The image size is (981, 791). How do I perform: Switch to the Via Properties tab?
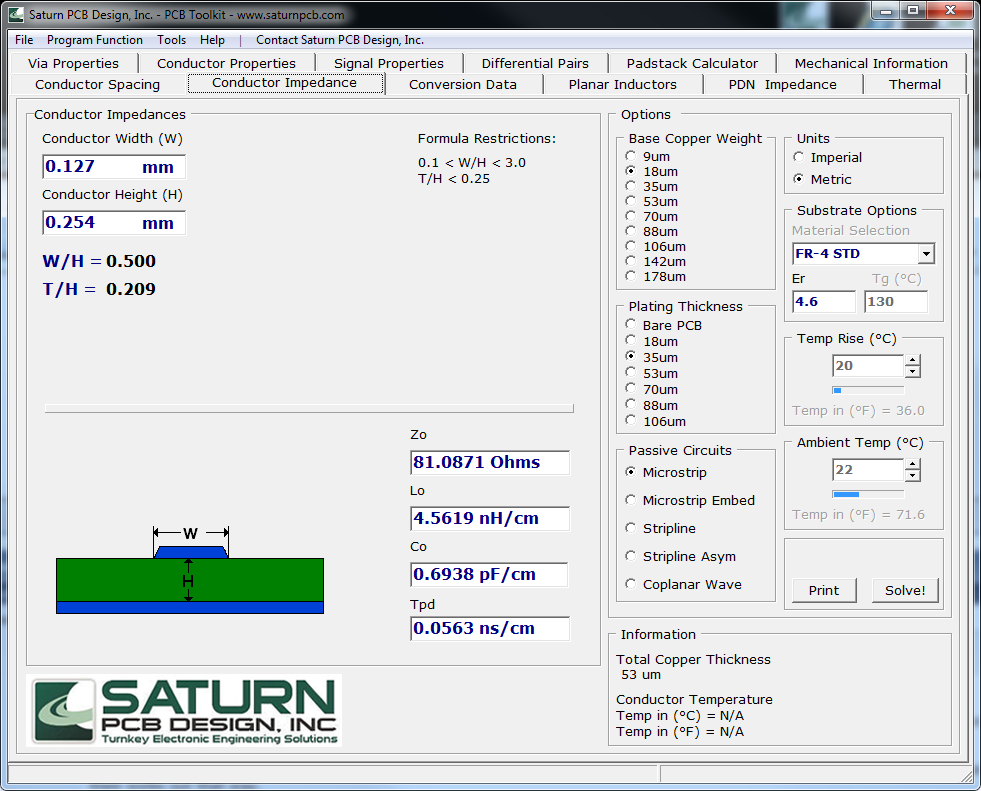click(x=73, y=63)
